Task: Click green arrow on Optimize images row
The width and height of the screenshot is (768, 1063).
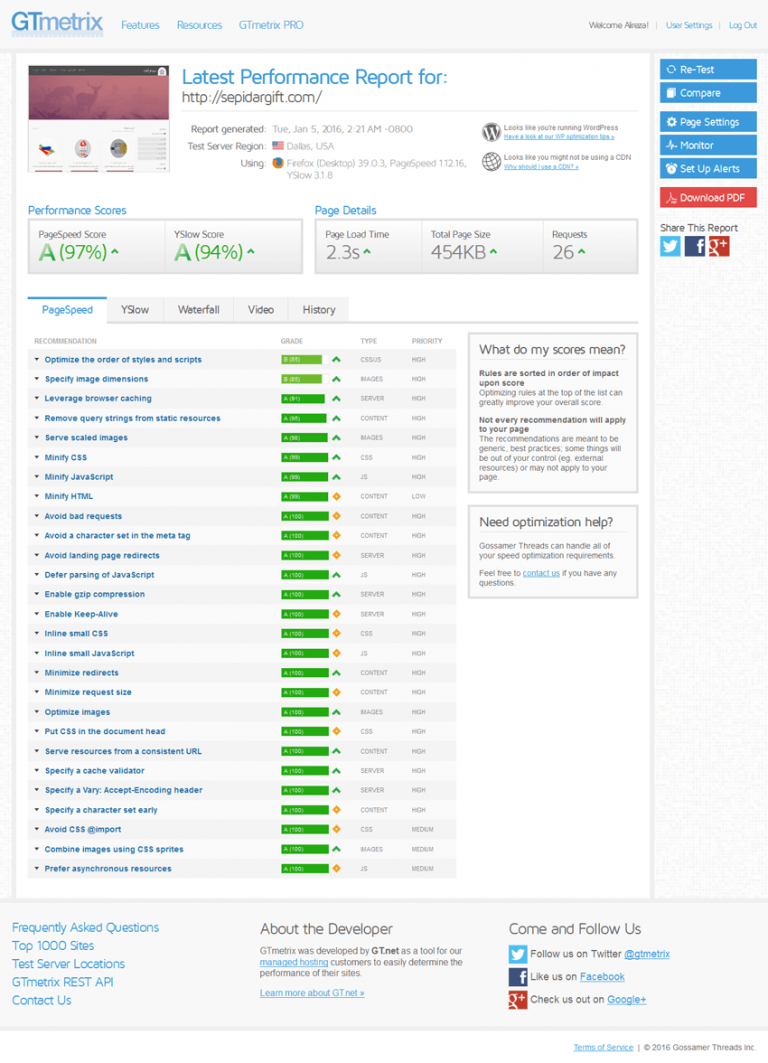Action: [x=336, y=712]
